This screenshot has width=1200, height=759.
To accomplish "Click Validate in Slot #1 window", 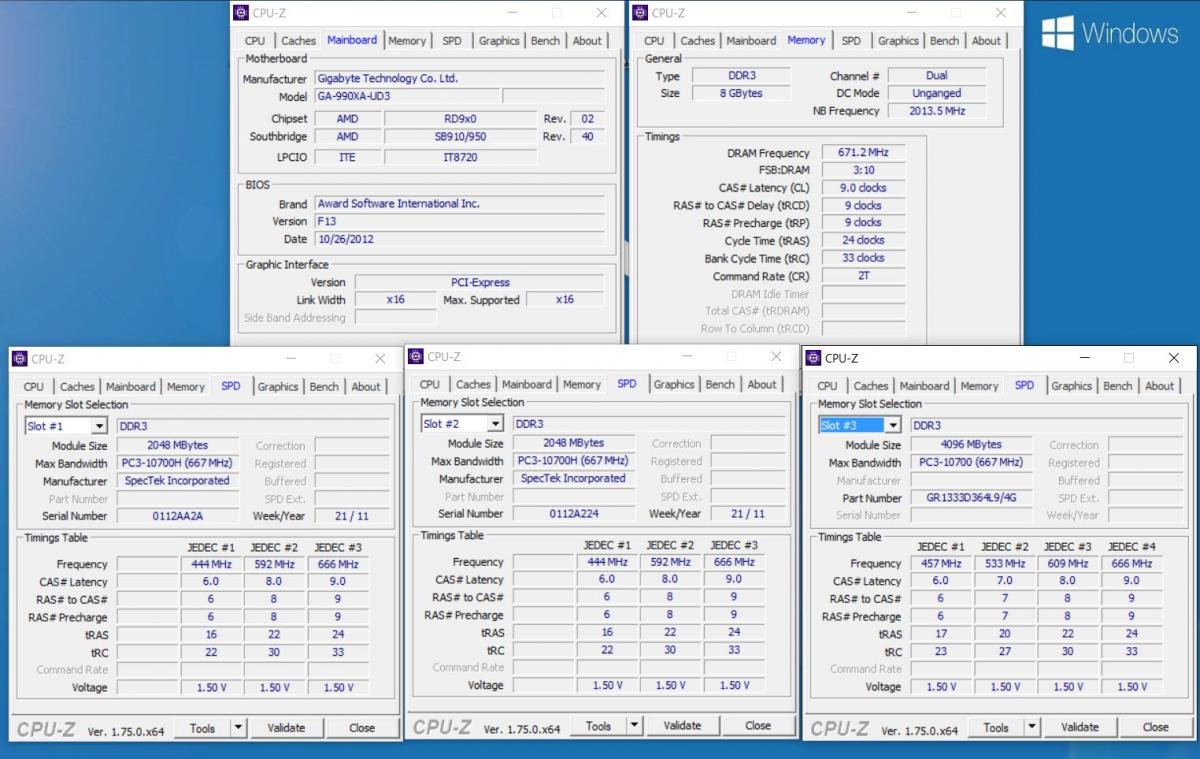I will (x=286, y=728).
